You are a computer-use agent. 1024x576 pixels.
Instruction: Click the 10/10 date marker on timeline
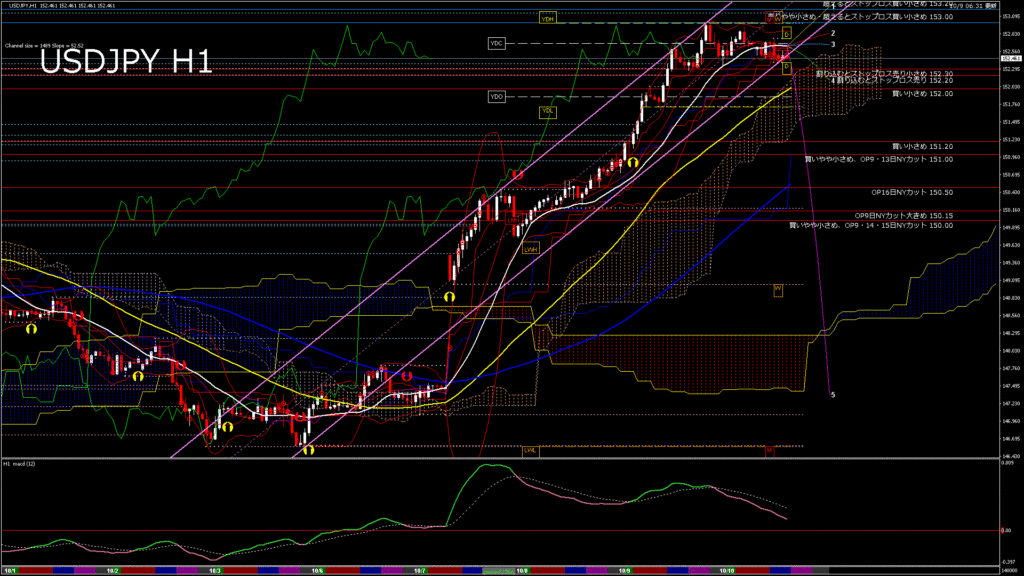coord(725,570)
